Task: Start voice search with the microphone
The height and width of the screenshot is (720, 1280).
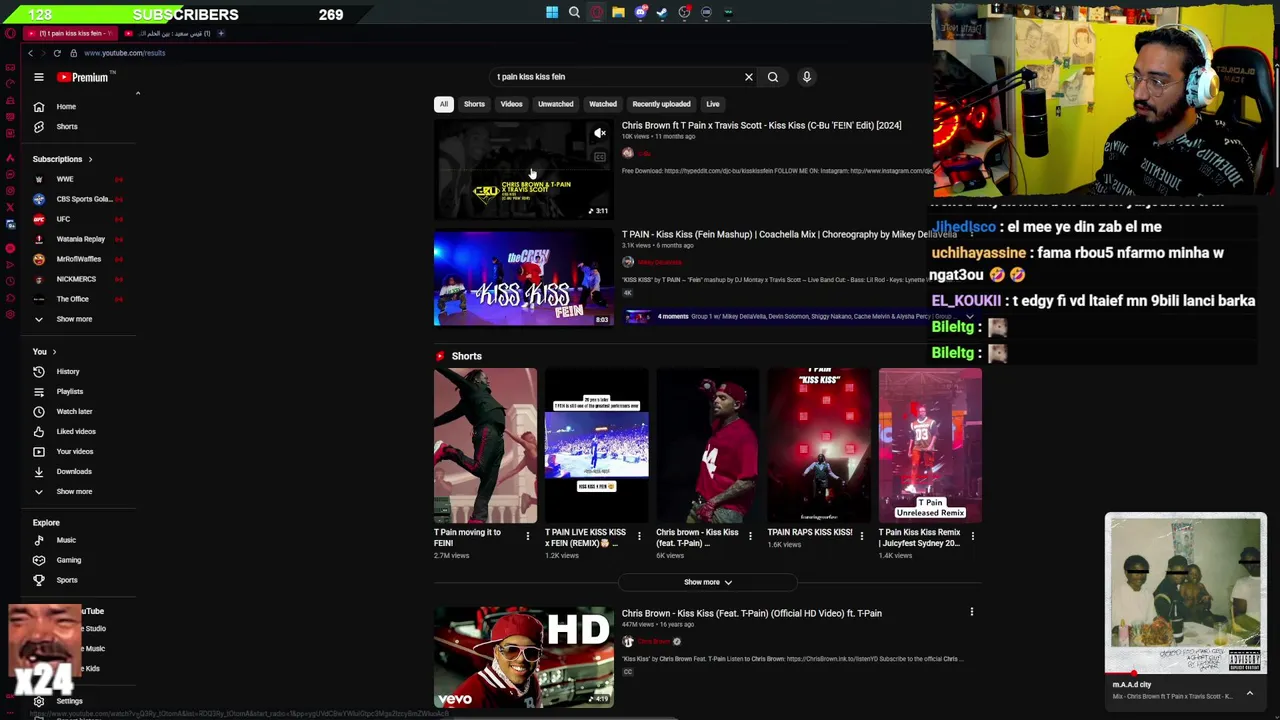Action: 806,77
